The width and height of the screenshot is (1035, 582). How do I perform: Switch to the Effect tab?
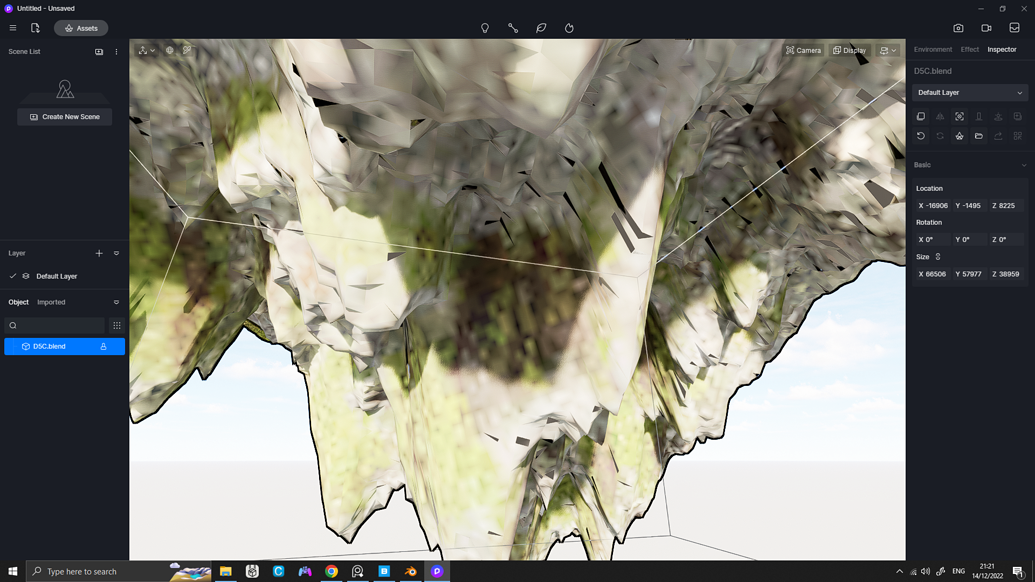click(969, 48)
